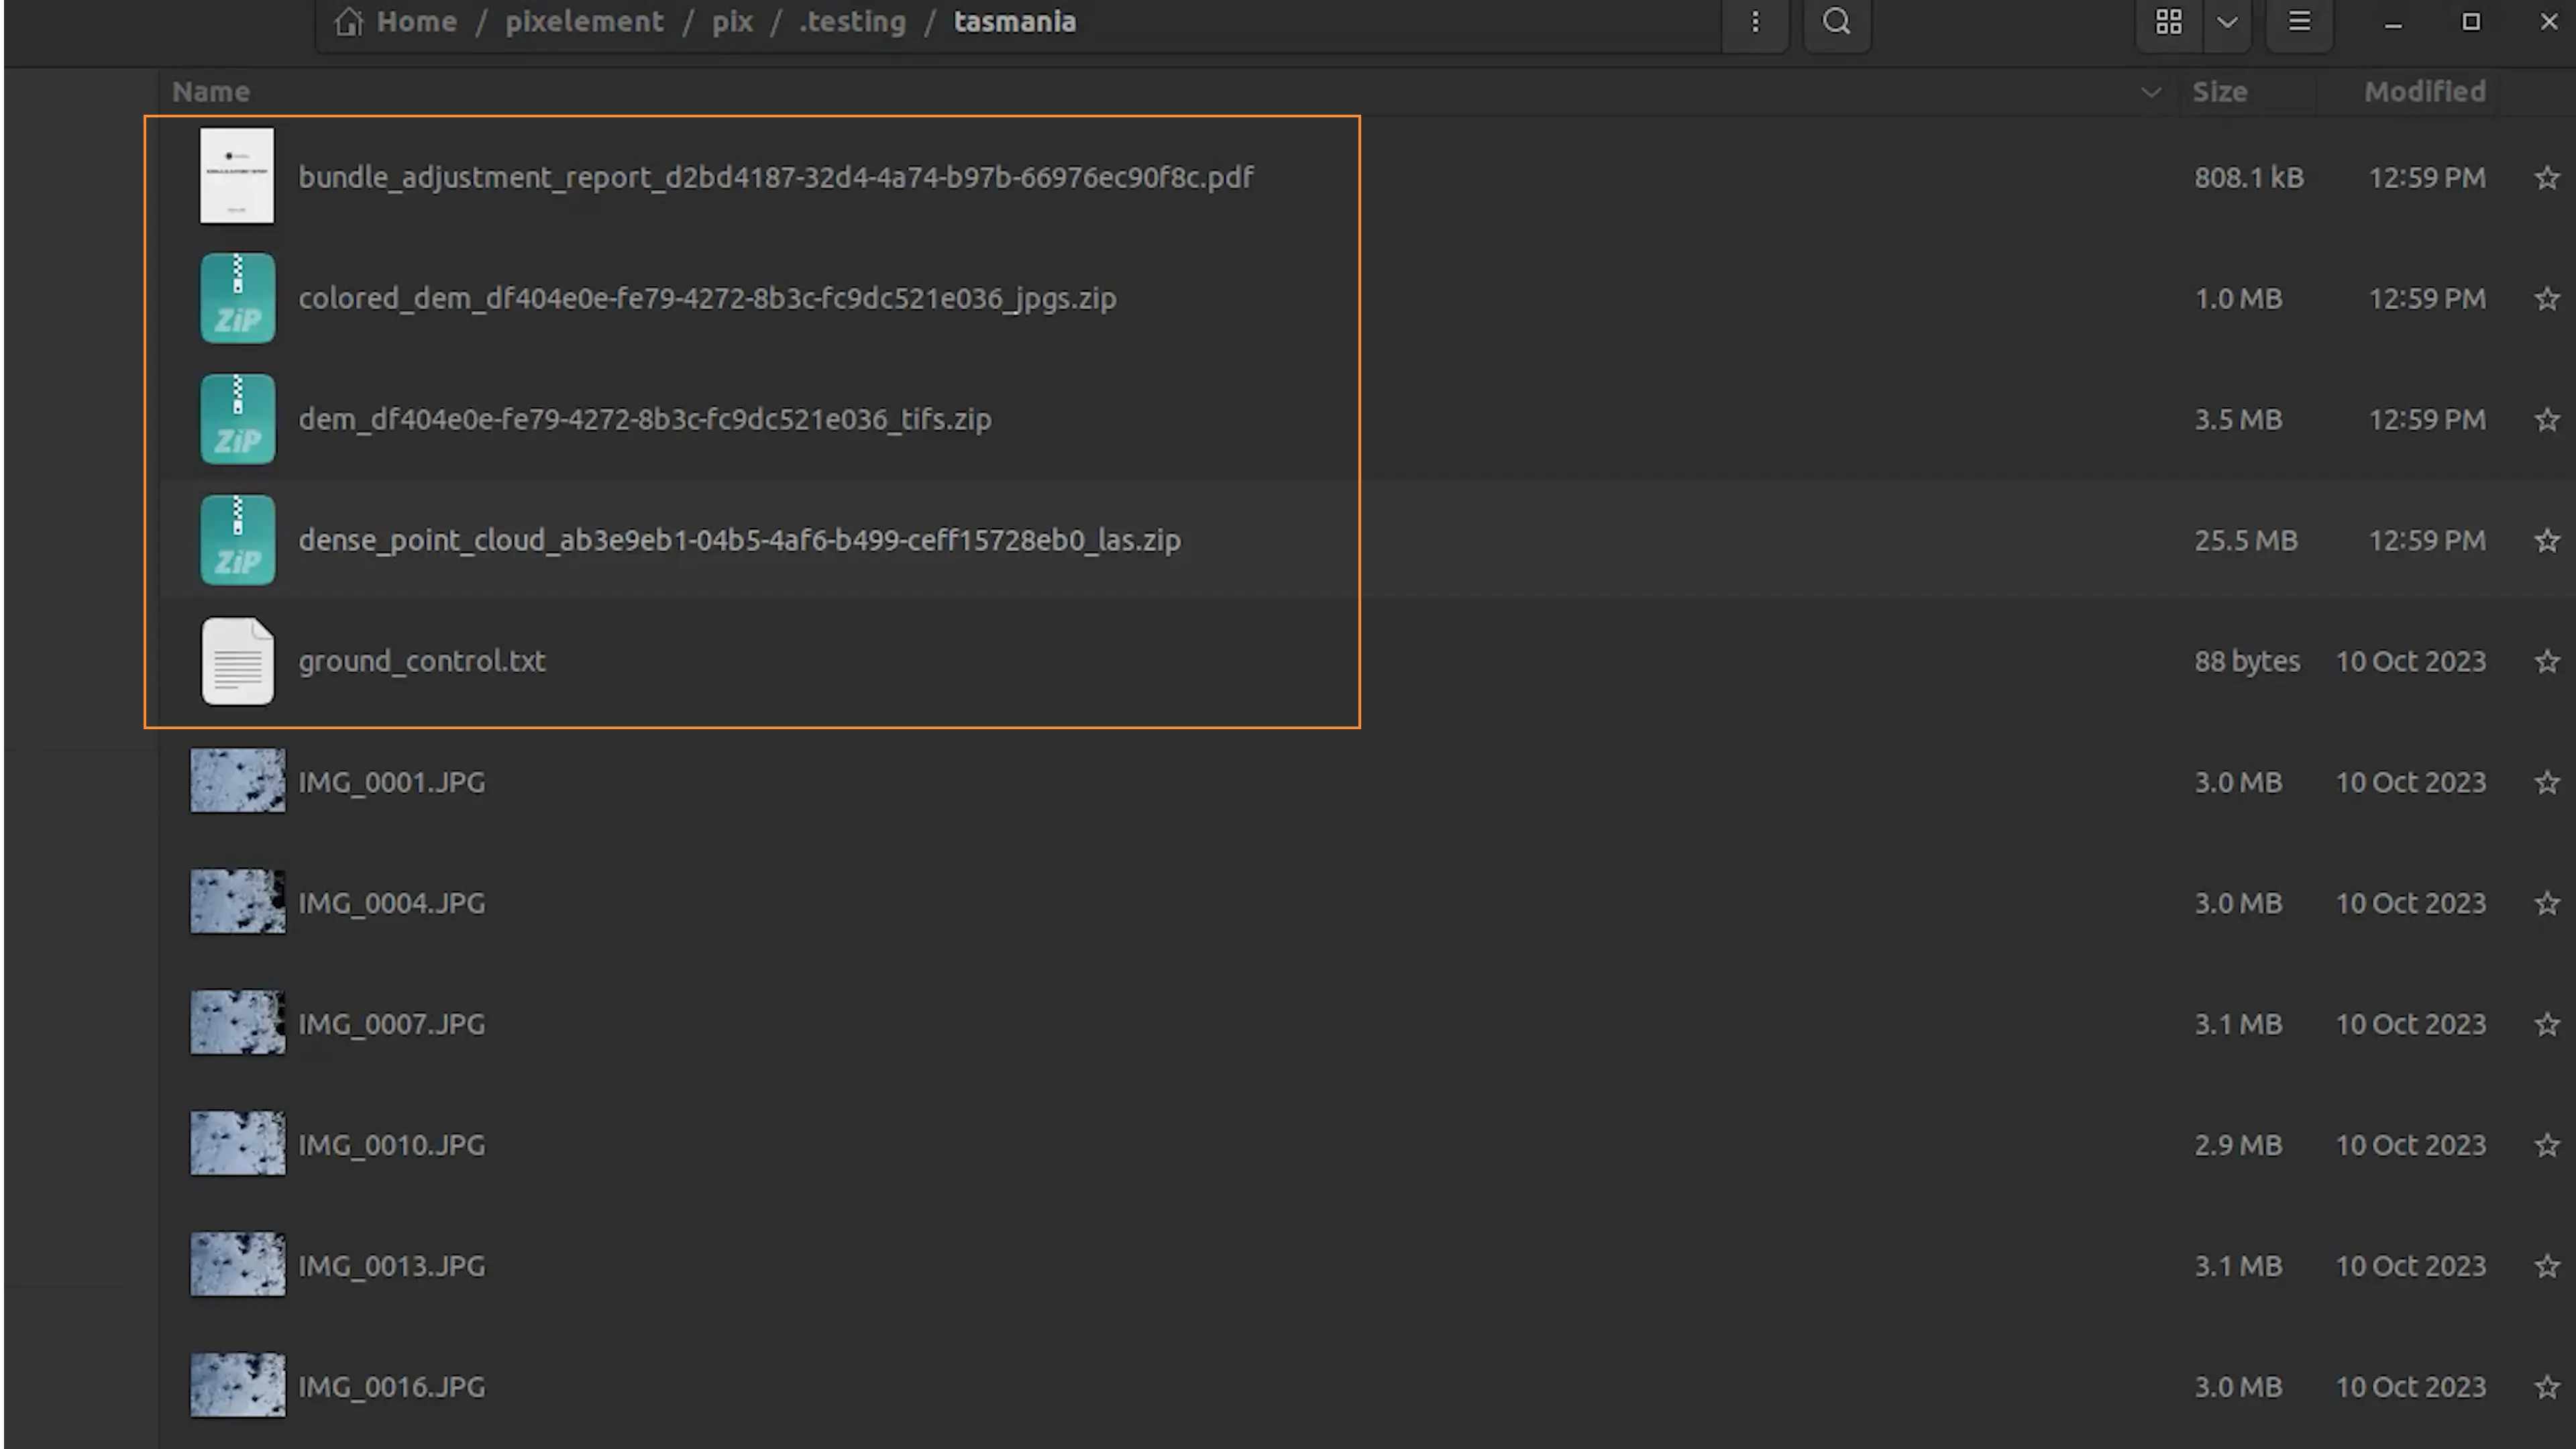The width and height of the screenshot is (2576, 1449).
Task: Click the search magnifier icon
Action: (x=1836, y=22)
